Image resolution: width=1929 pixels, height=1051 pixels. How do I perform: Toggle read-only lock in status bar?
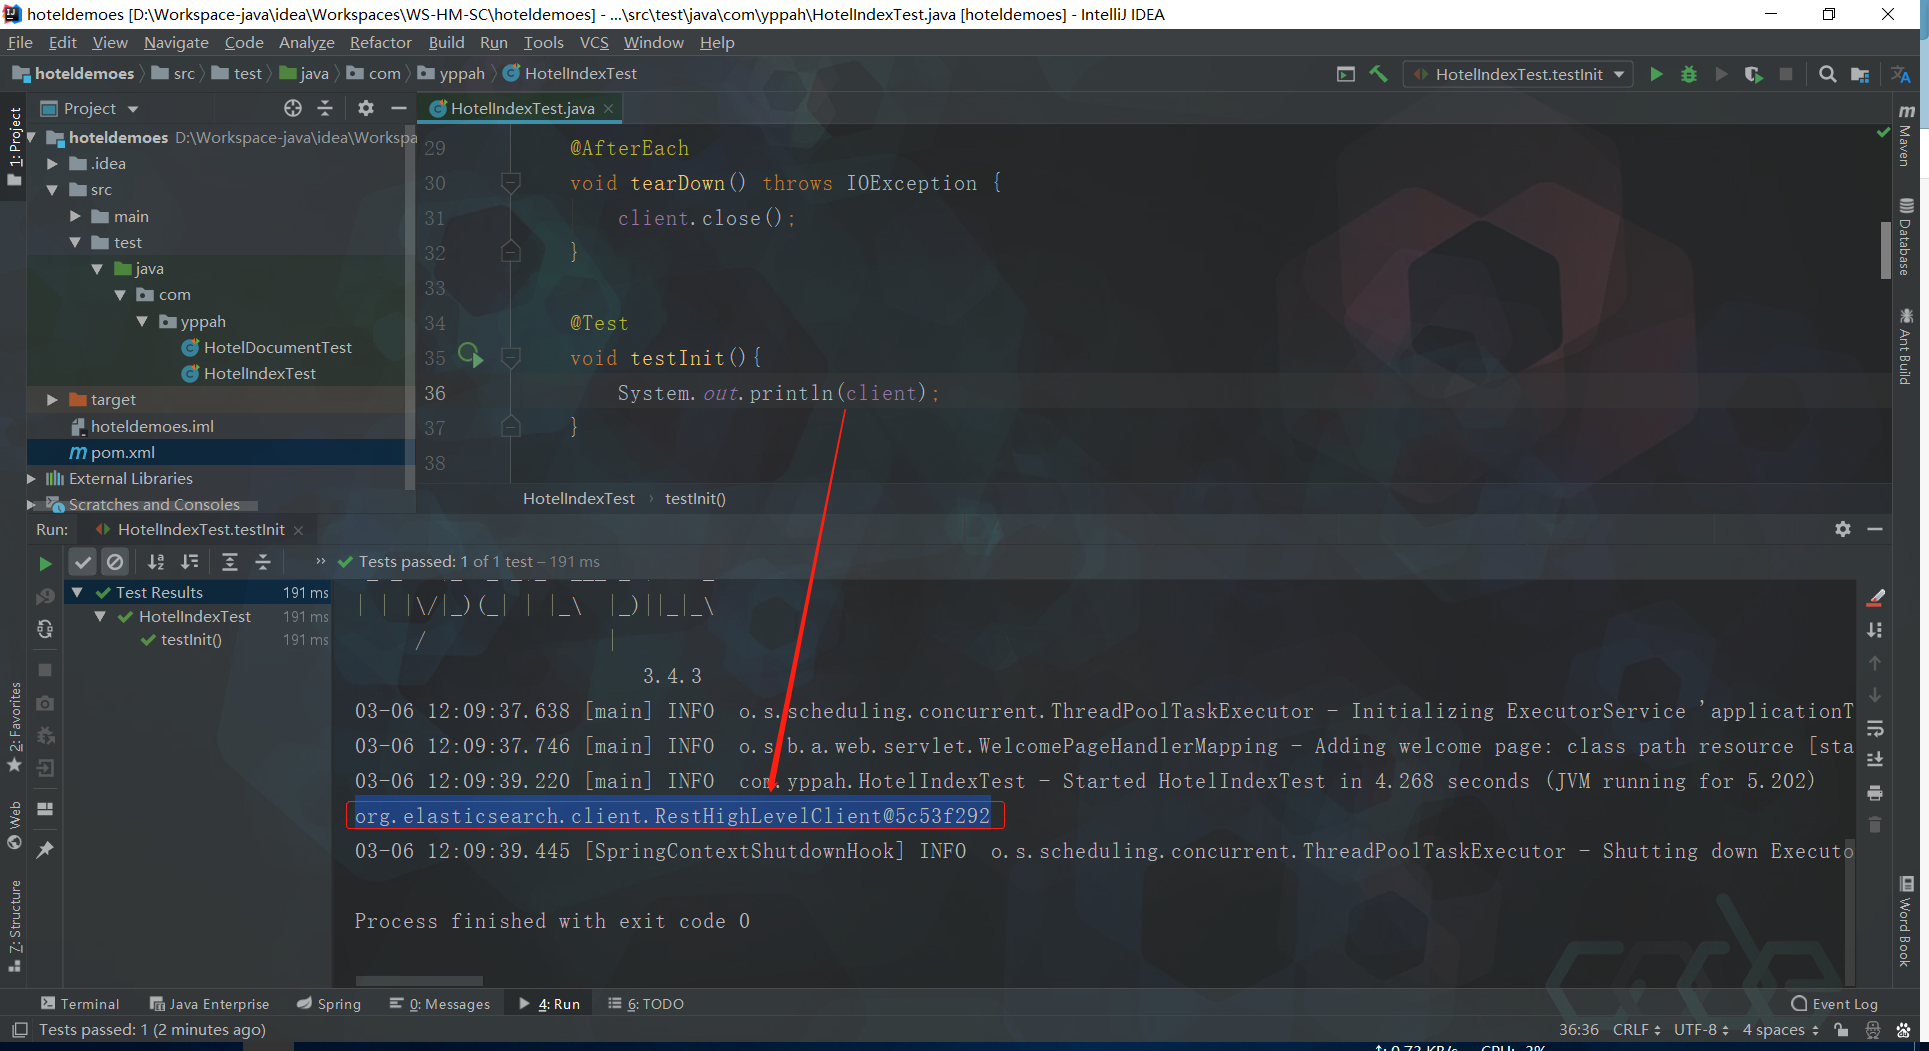1841,1030
